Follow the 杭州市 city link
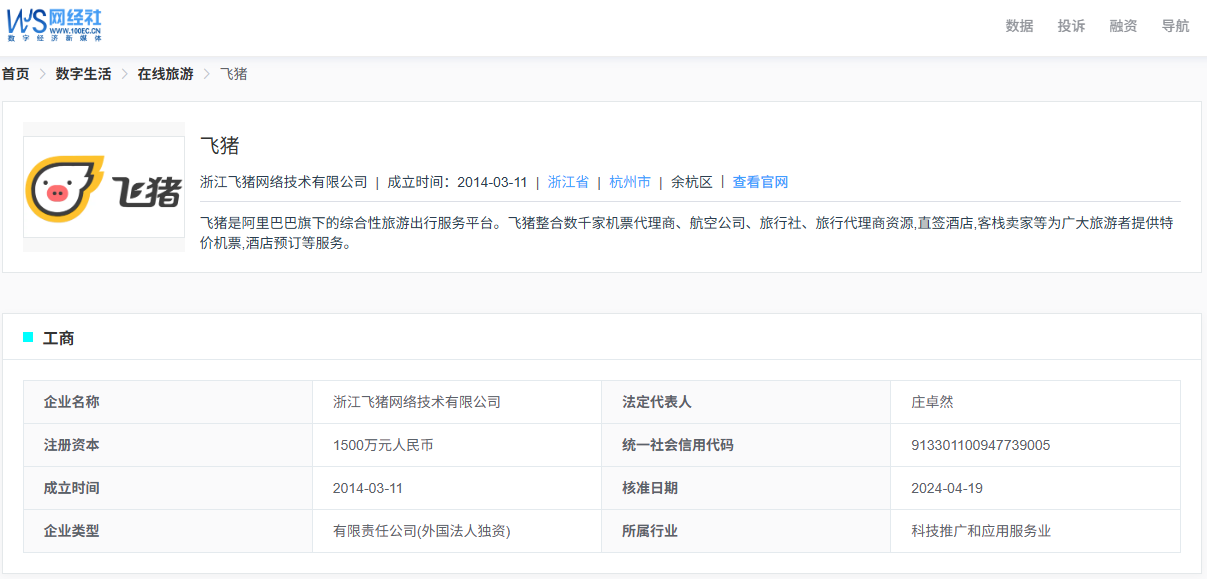 (x=630, y=182)
